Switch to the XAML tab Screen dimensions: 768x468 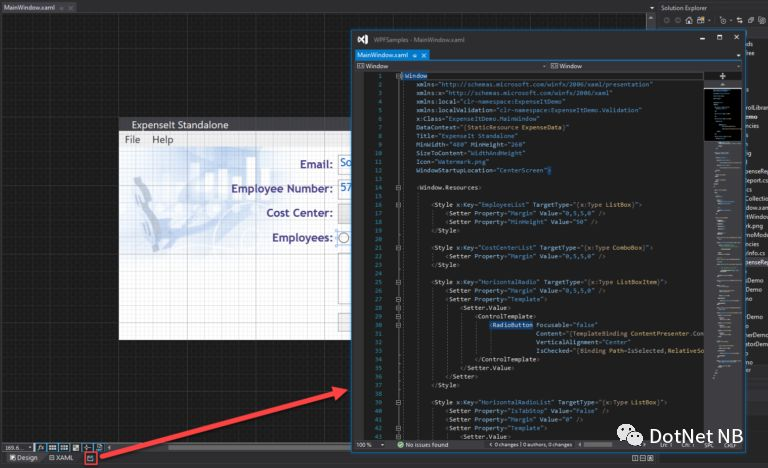(61, 458)
